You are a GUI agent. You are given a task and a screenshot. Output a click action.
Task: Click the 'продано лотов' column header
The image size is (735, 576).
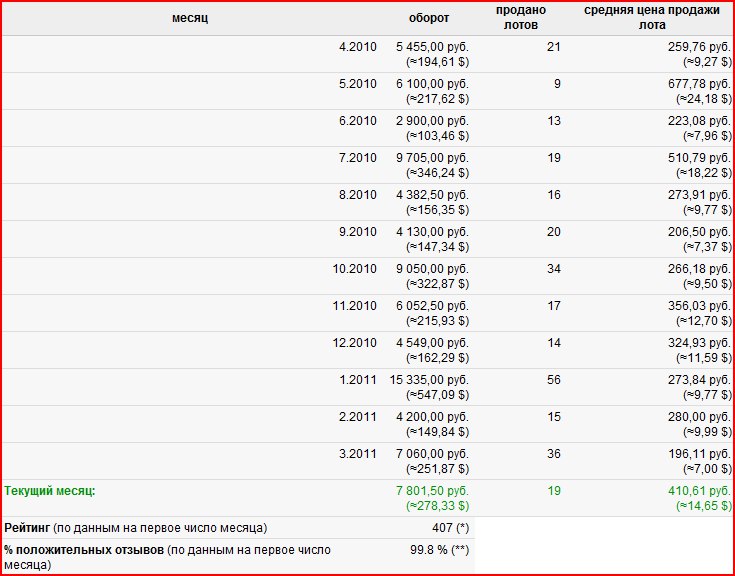(521, 17)
